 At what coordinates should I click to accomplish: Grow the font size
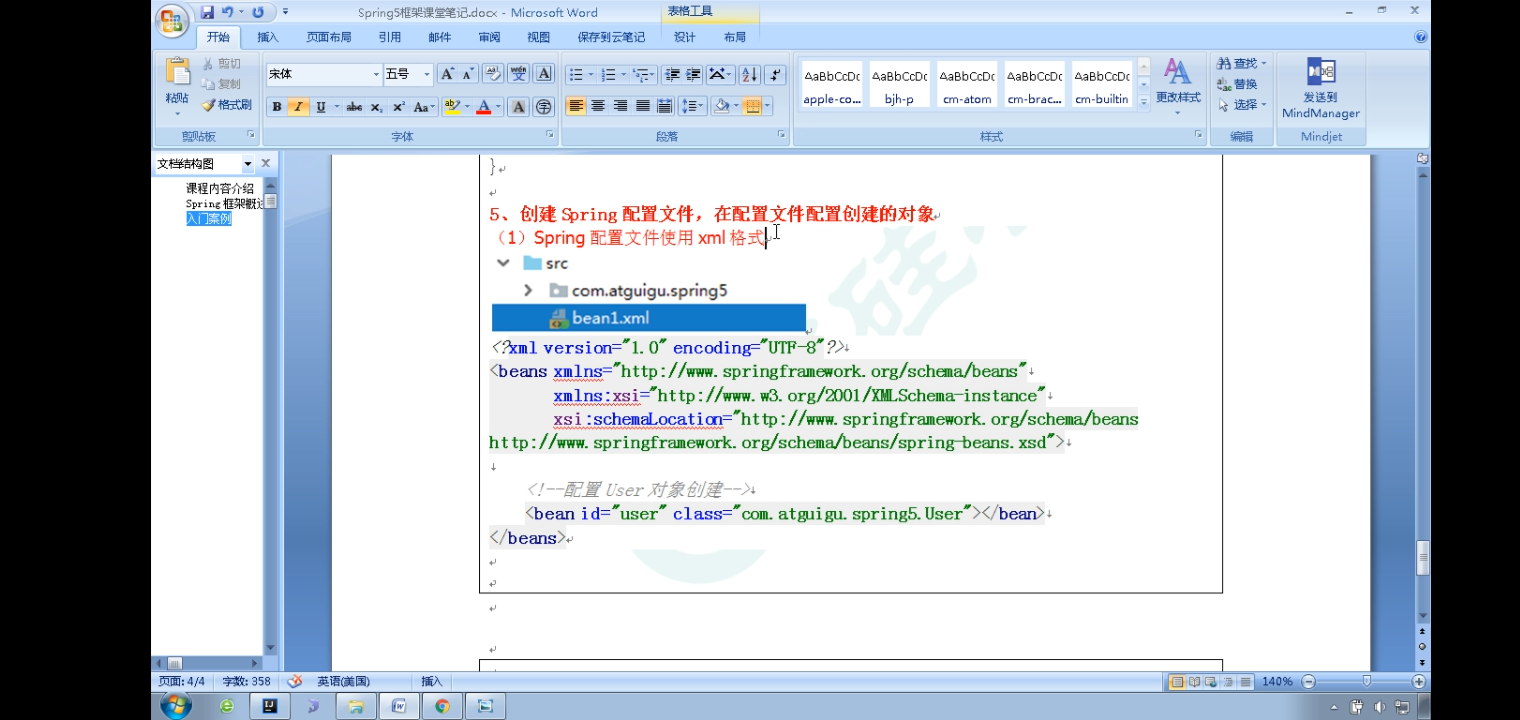pos(447,74)
